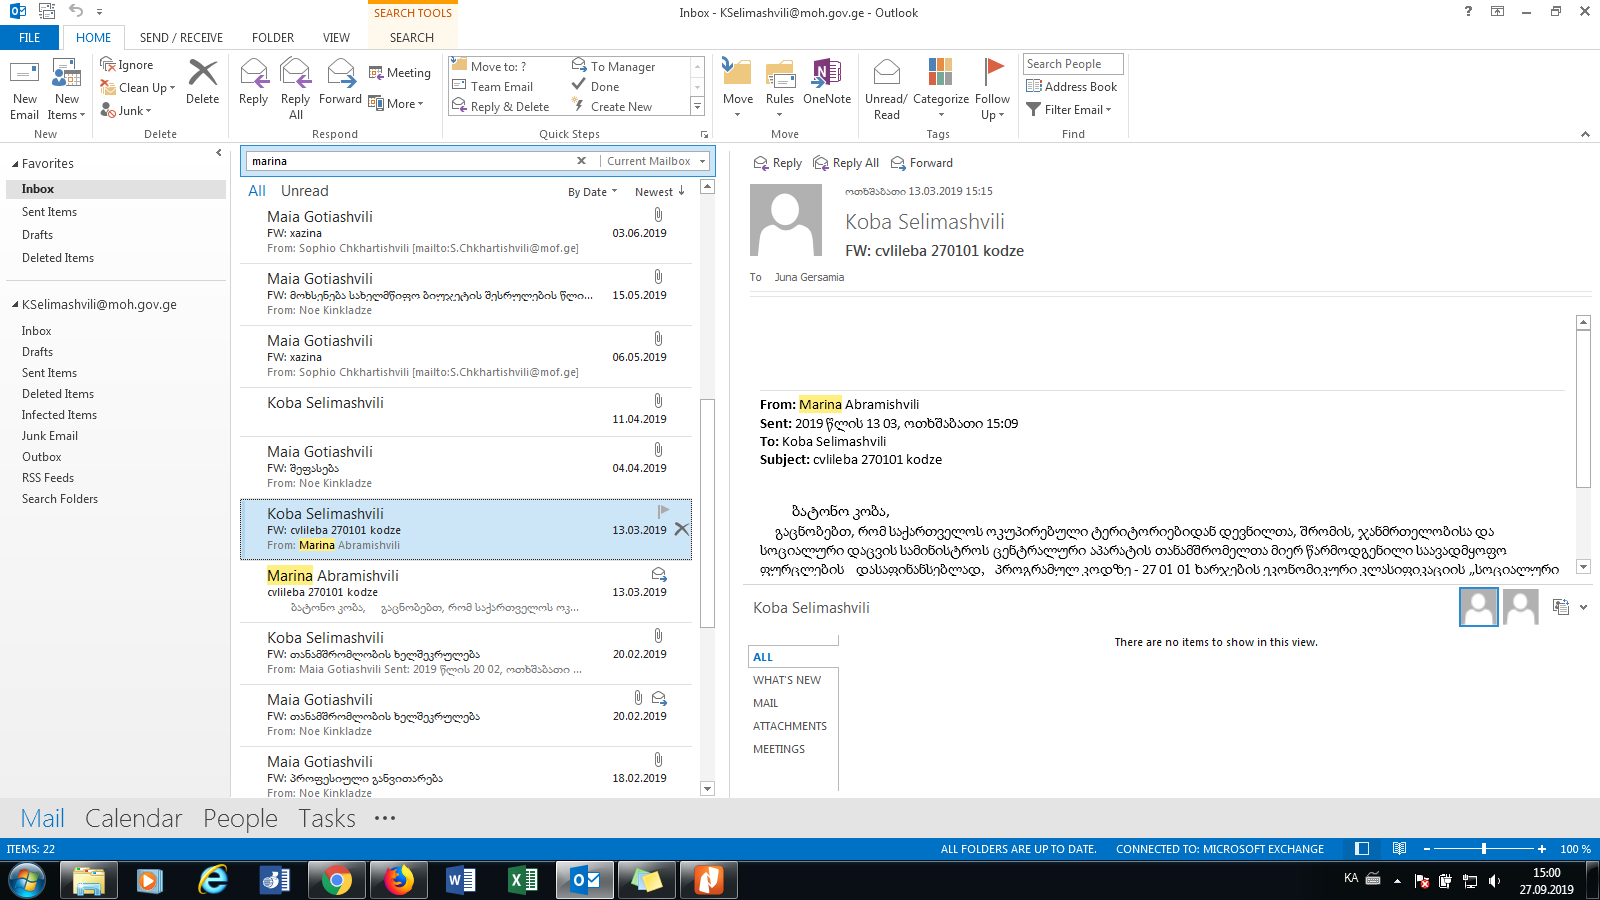
Task: Toggle the flag on selected message
Action: [x=663, y=512]
